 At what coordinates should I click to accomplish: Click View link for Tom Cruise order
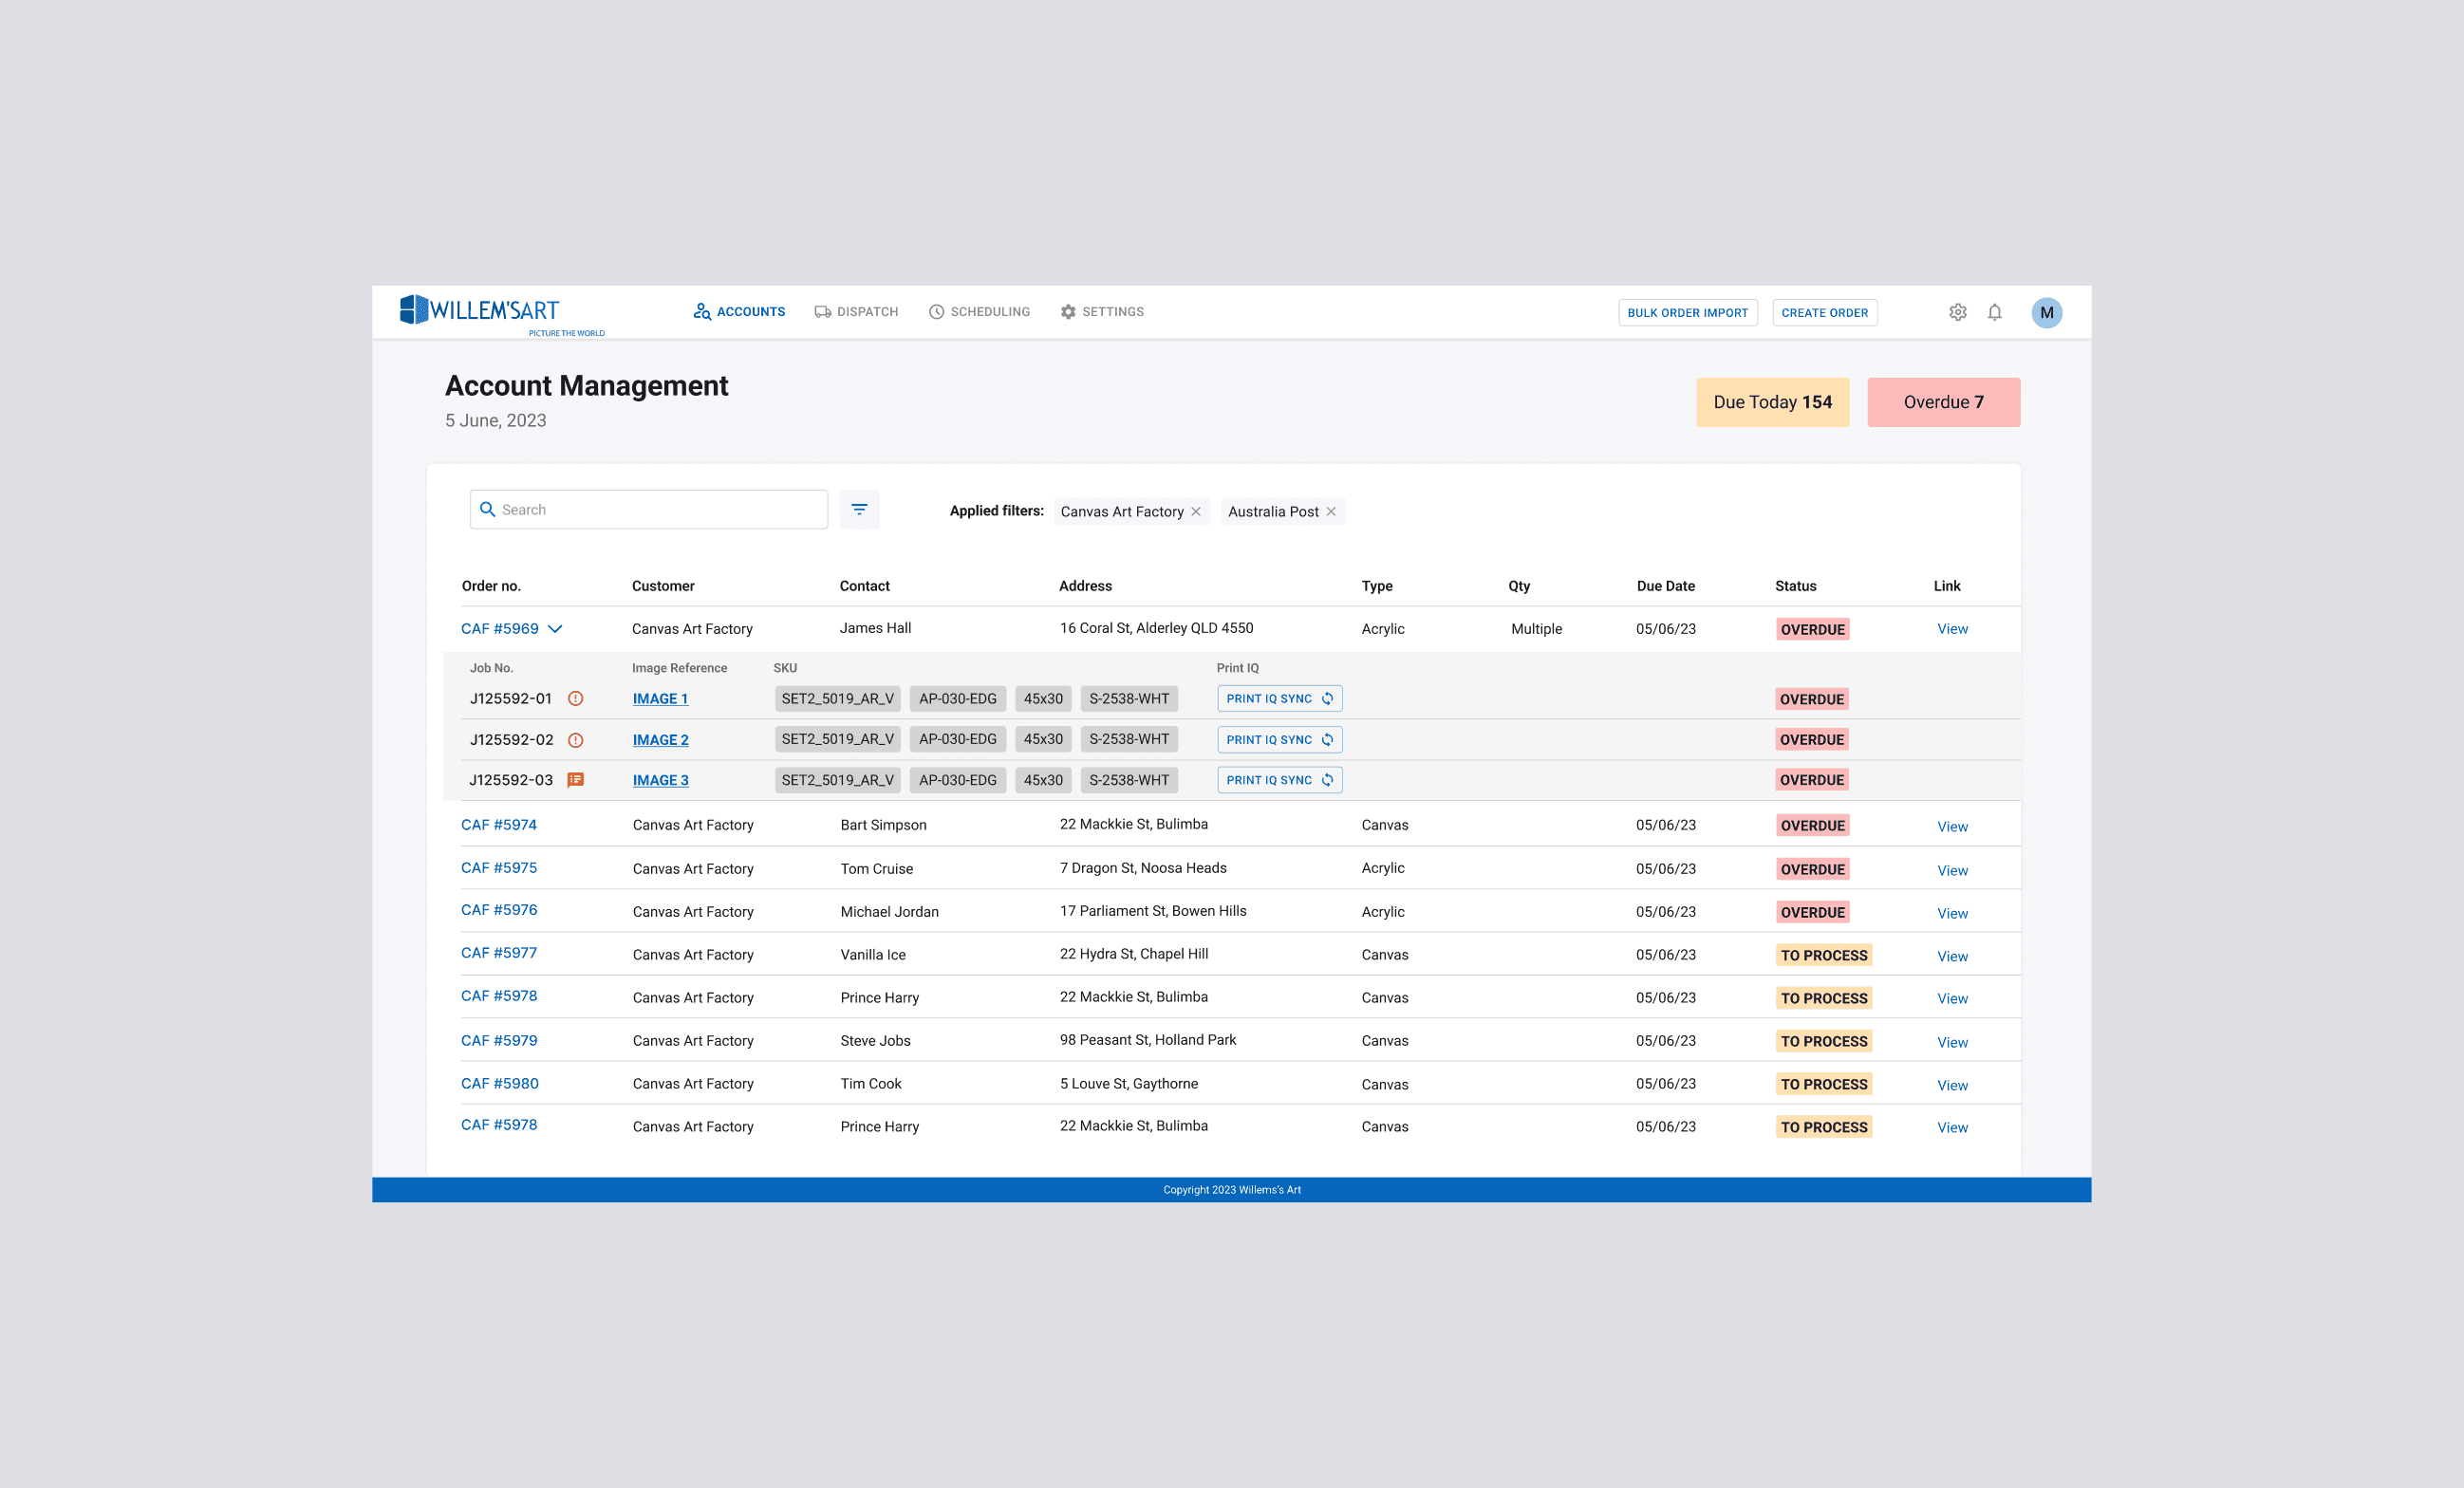(x=1952, y=871)
